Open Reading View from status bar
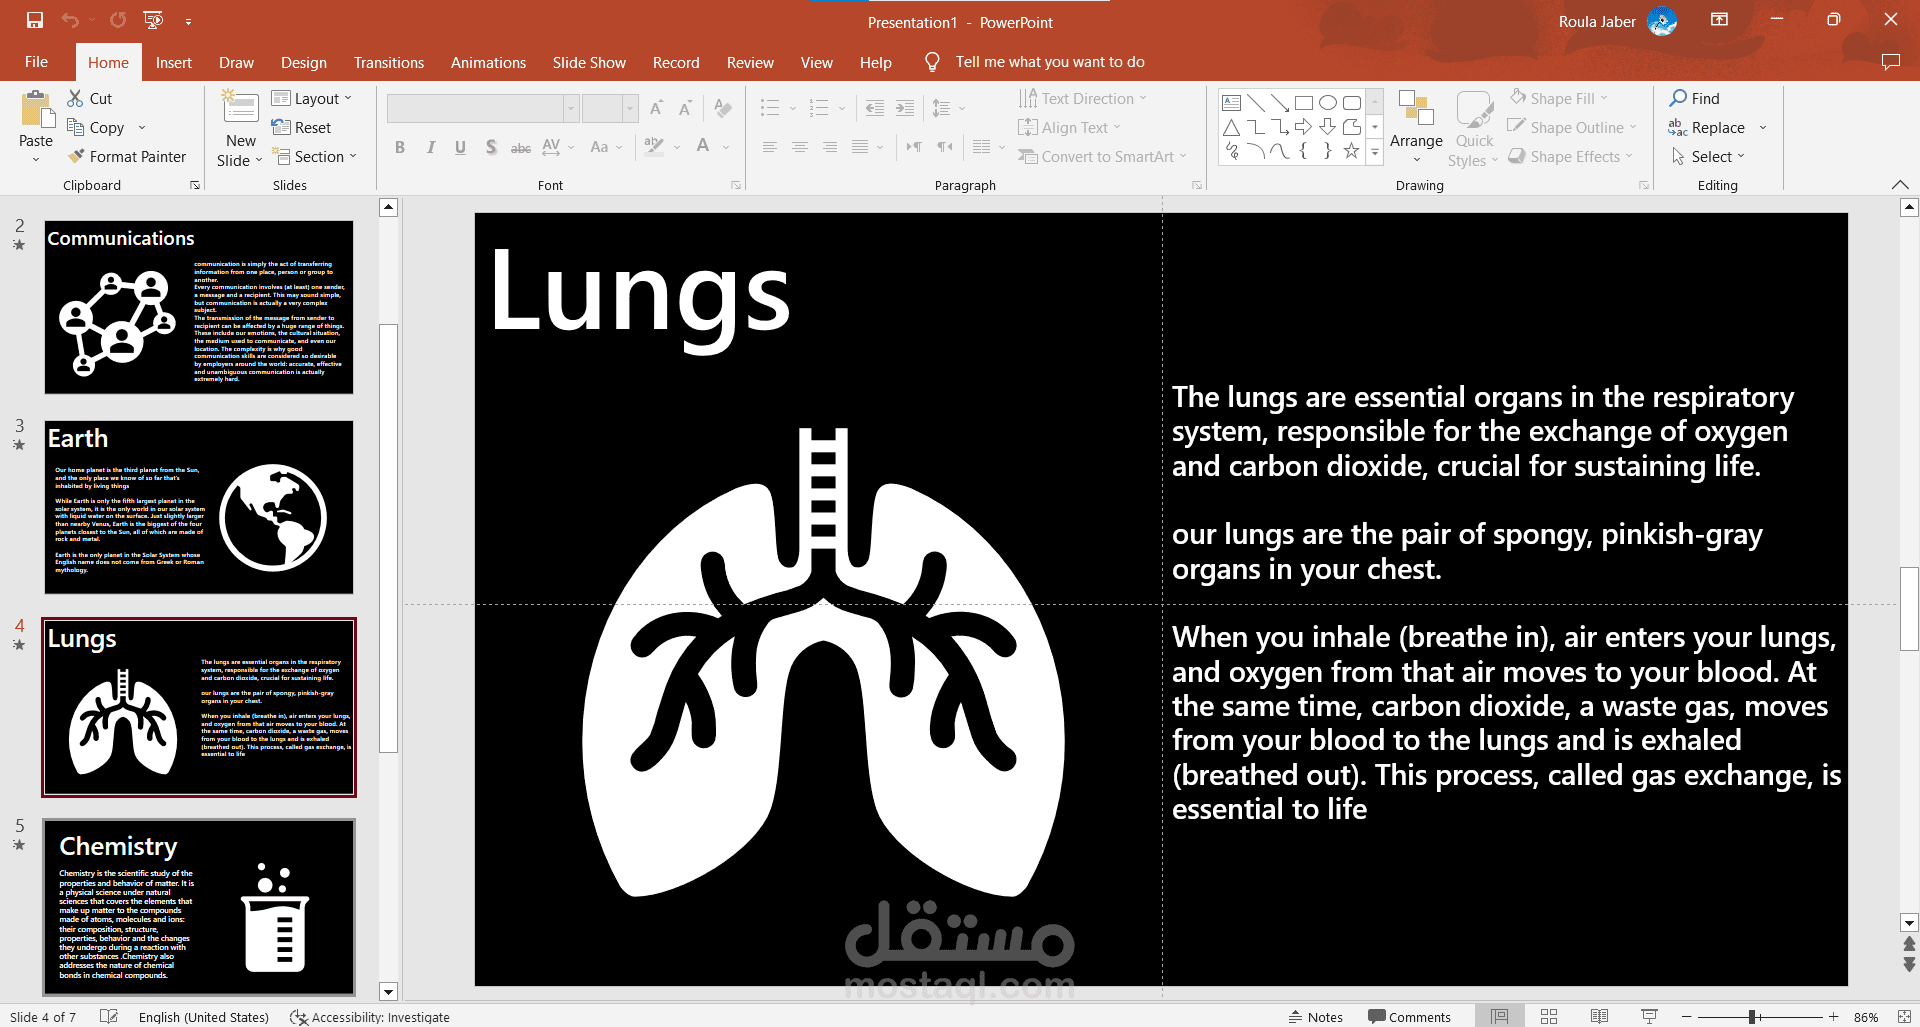The width and height of the screenshot is (1920, 1027). click(1599, 1016)
